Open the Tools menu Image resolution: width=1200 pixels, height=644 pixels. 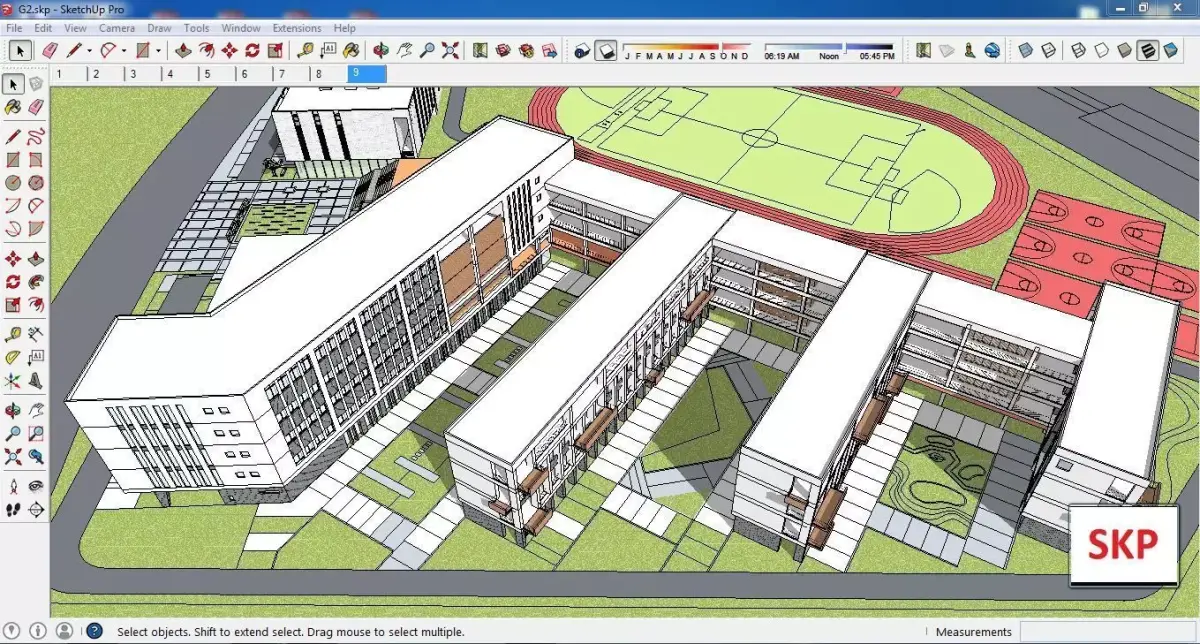point(196,28)
